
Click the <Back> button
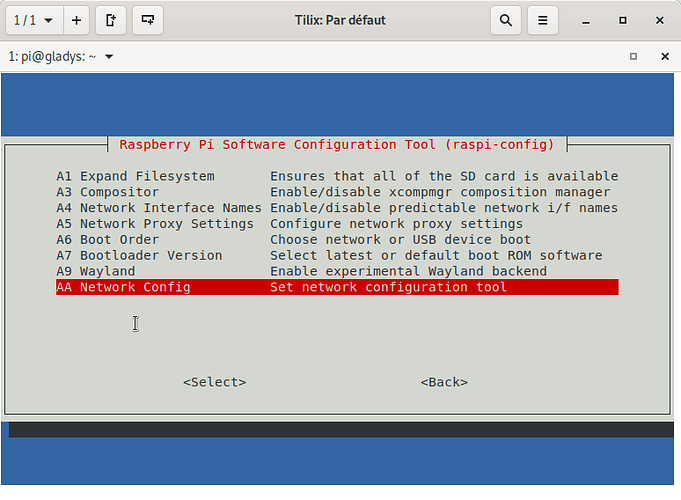pos(444,382)
